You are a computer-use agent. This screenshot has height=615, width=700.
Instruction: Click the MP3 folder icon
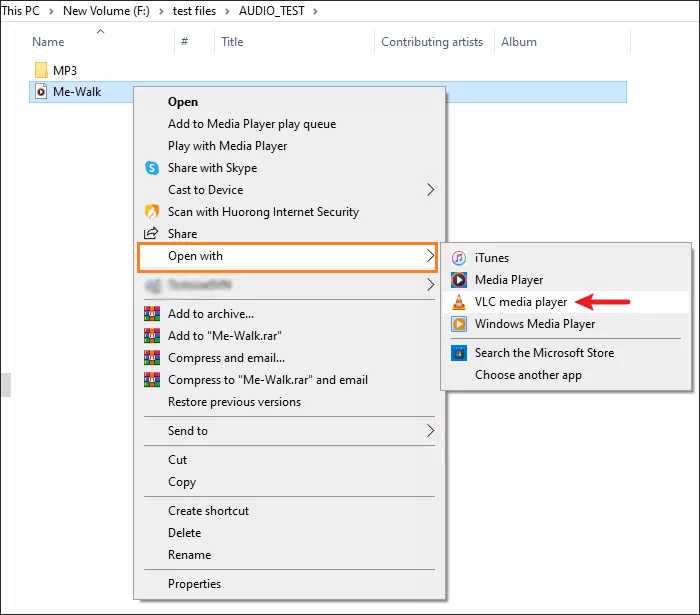pyautogui.click(x=41, y=70)
